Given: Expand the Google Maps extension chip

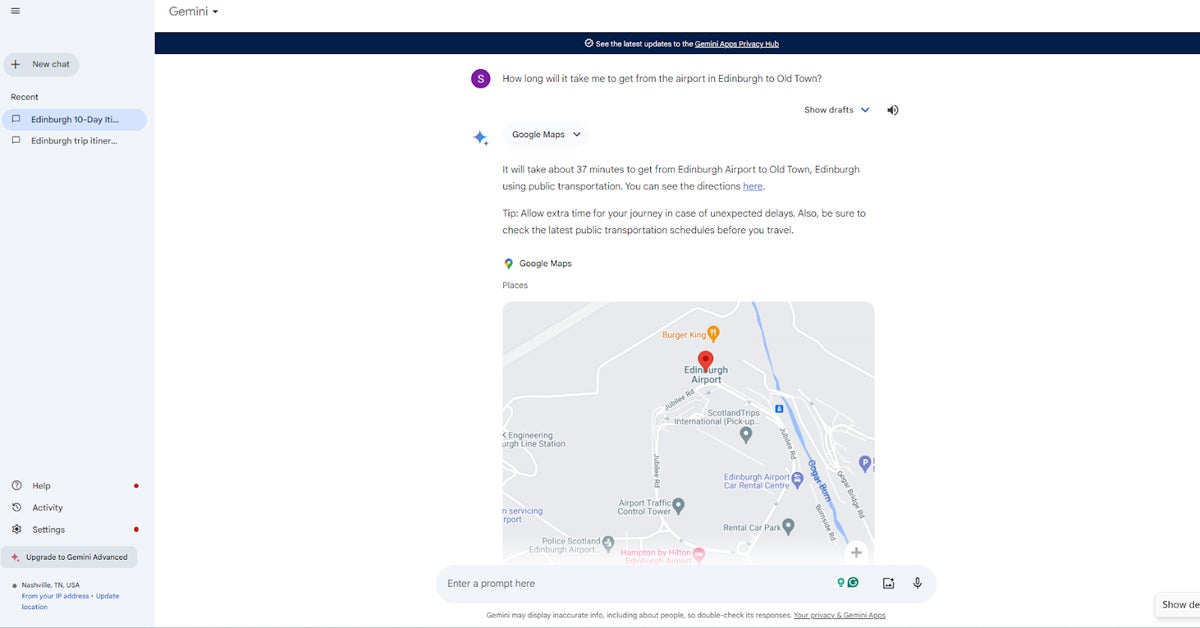Looking at the screenshot, I should coord(546,135).
